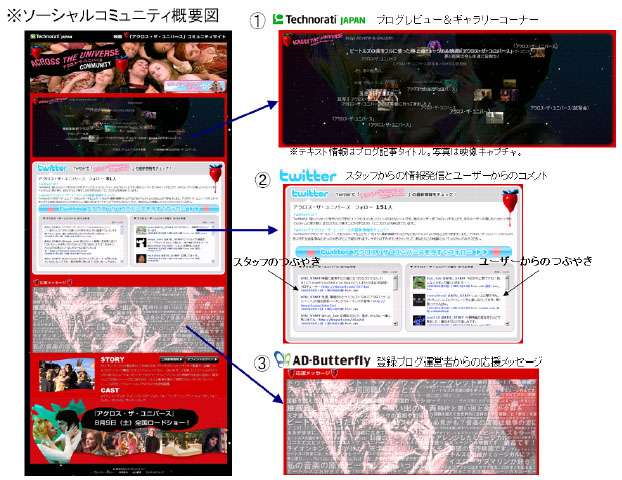Click the enlarged staff tweets scroll-down arrow

click(x=395, y=324)
